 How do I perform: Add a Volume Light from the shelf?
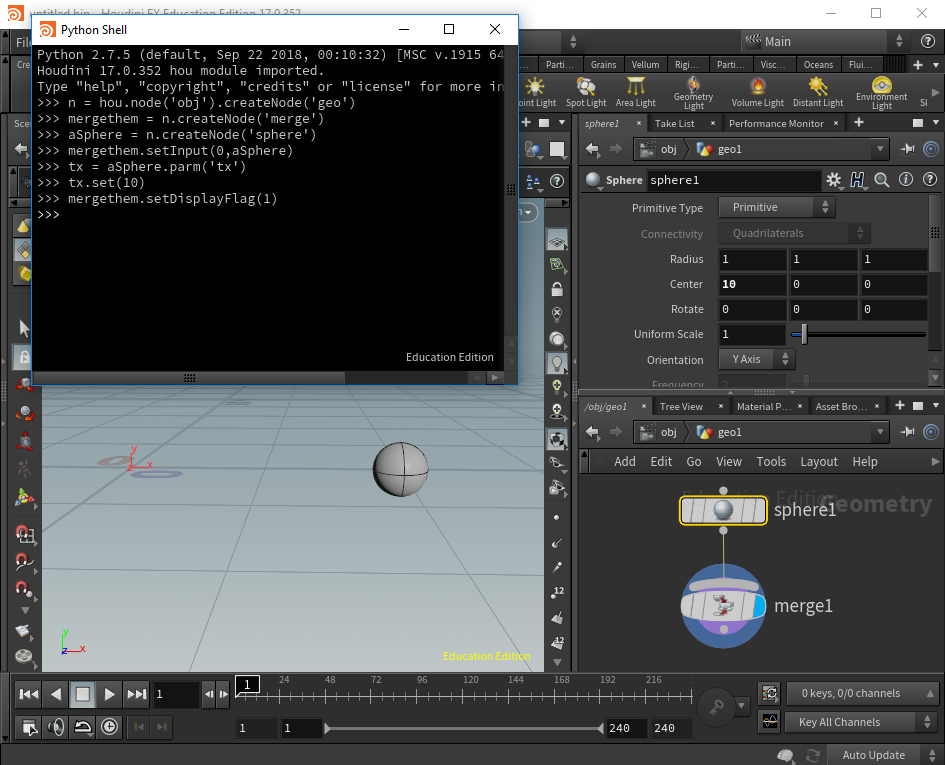pos(758,91)
